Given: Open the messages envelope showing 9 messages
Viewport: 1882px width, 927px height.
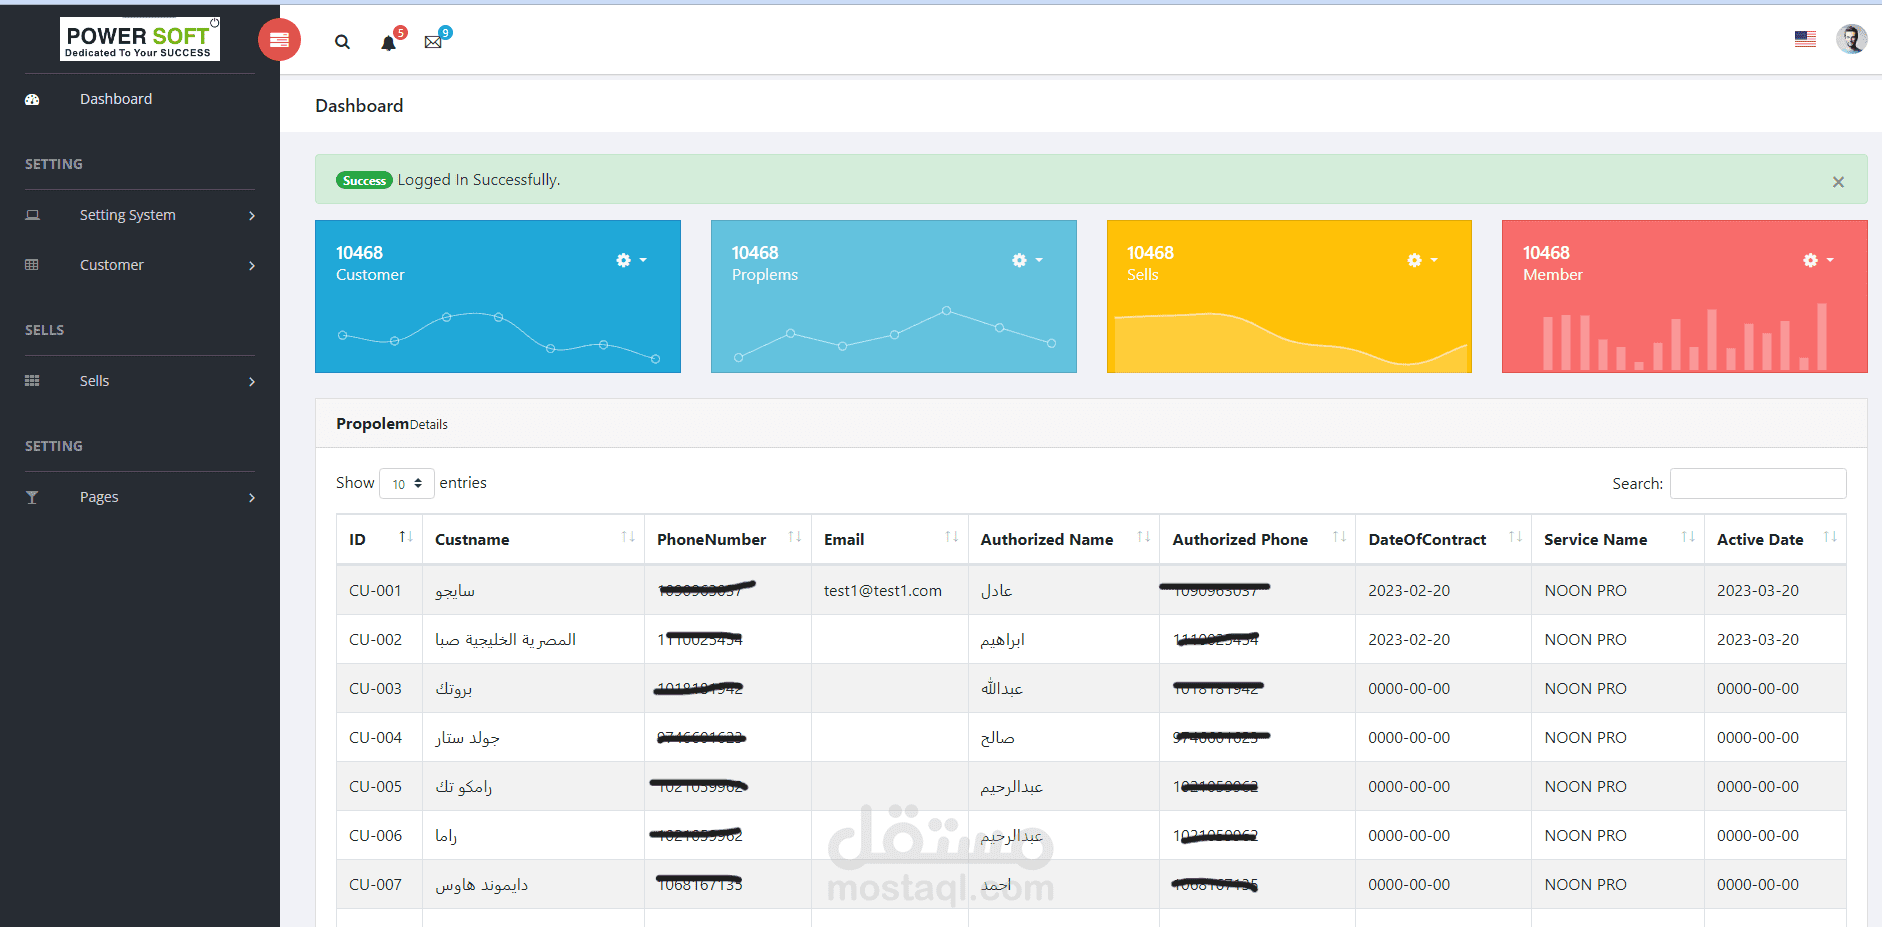Looking at the screenshot, I should (x=433, y=42).
